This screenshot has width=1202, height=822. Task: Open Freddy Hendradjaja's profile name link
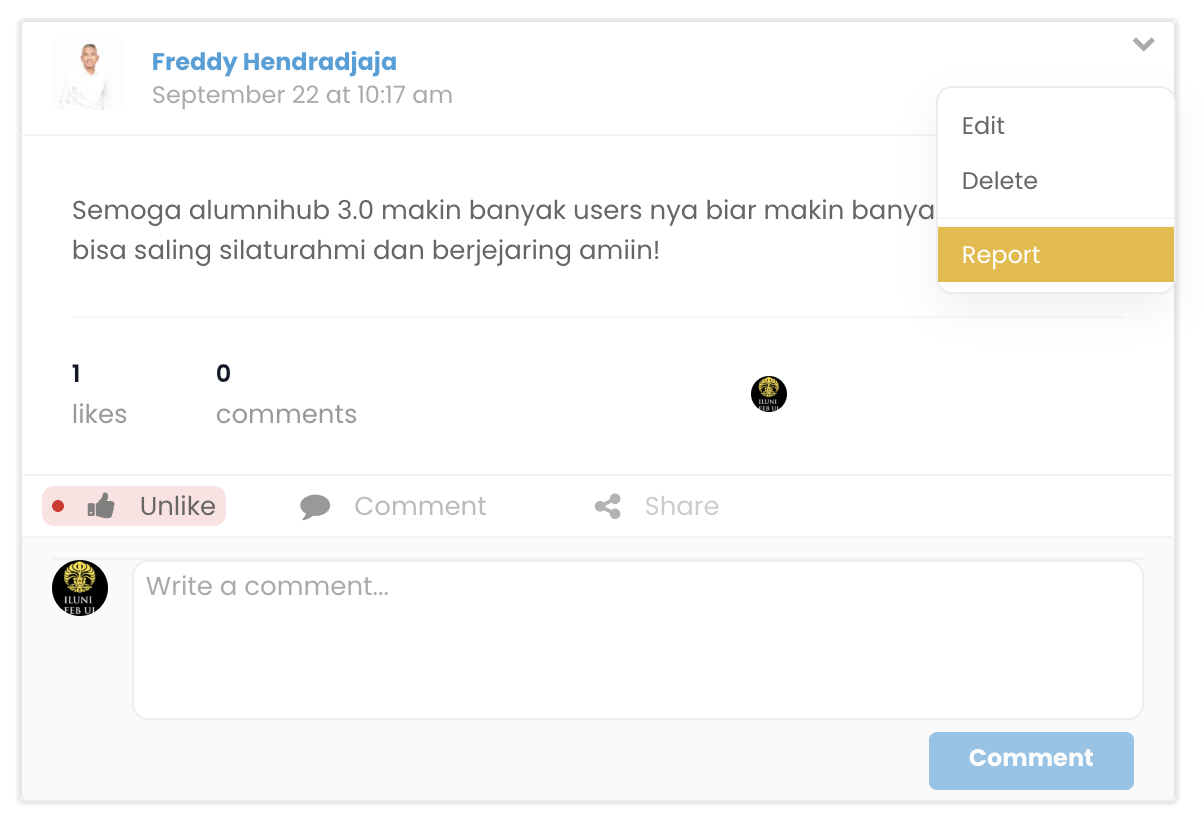(x=274, y=62)
